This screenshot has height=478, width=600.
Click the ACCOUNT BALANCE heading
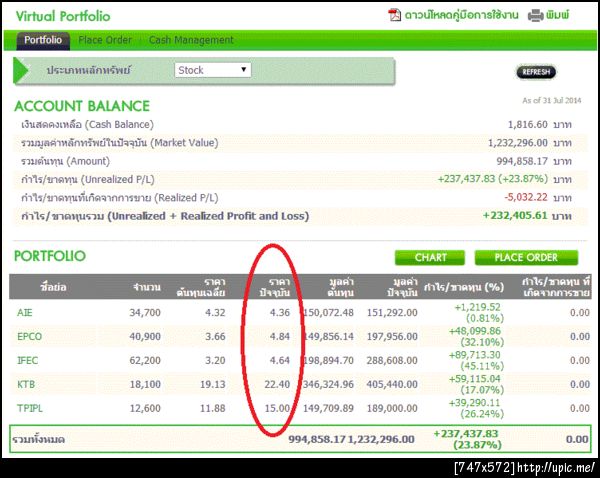(x=82, y=106)
